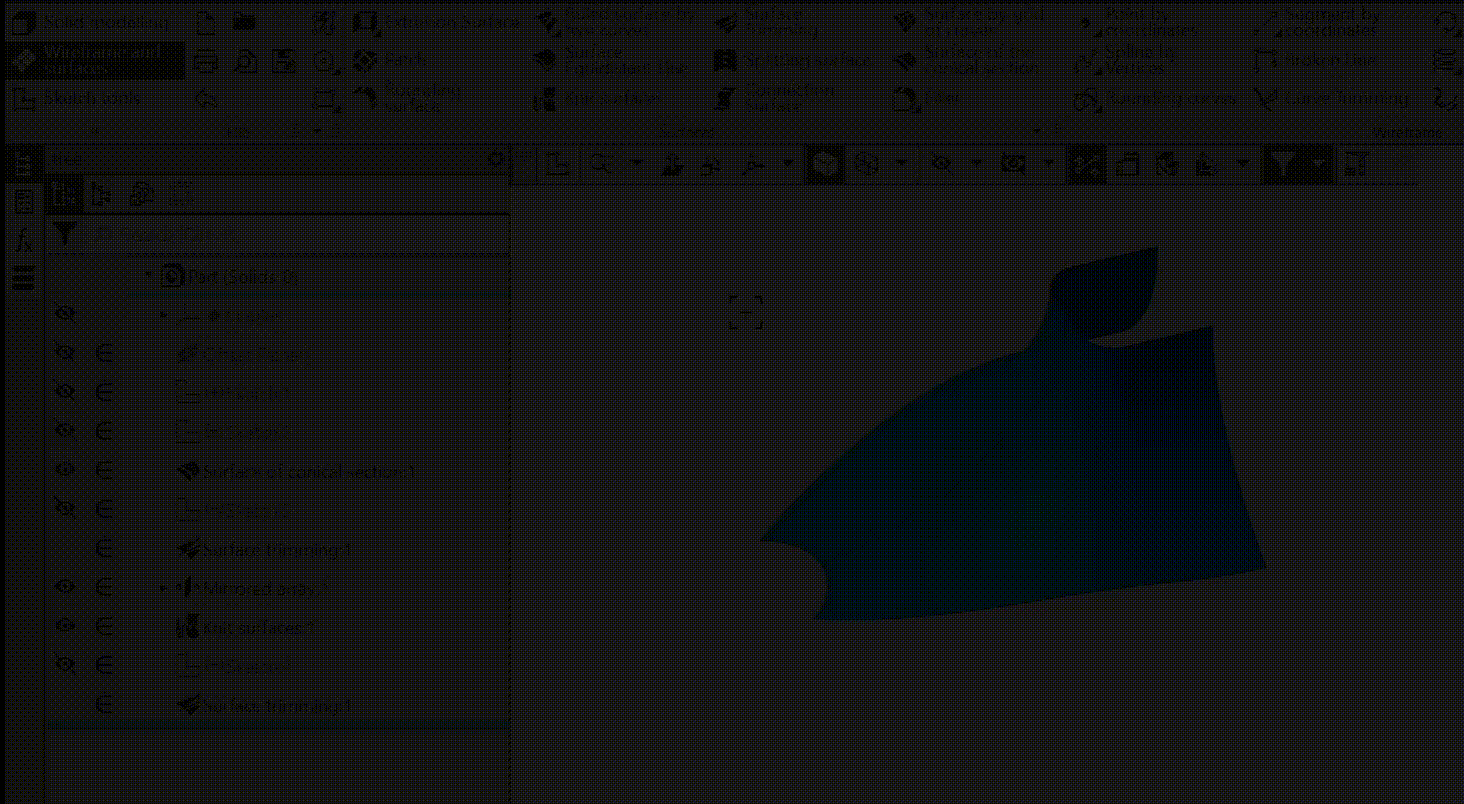Viewport: 1464px width, 804px height.
Task: Collapse the Part (Solids: 0) root node
Action: point(149,276)
